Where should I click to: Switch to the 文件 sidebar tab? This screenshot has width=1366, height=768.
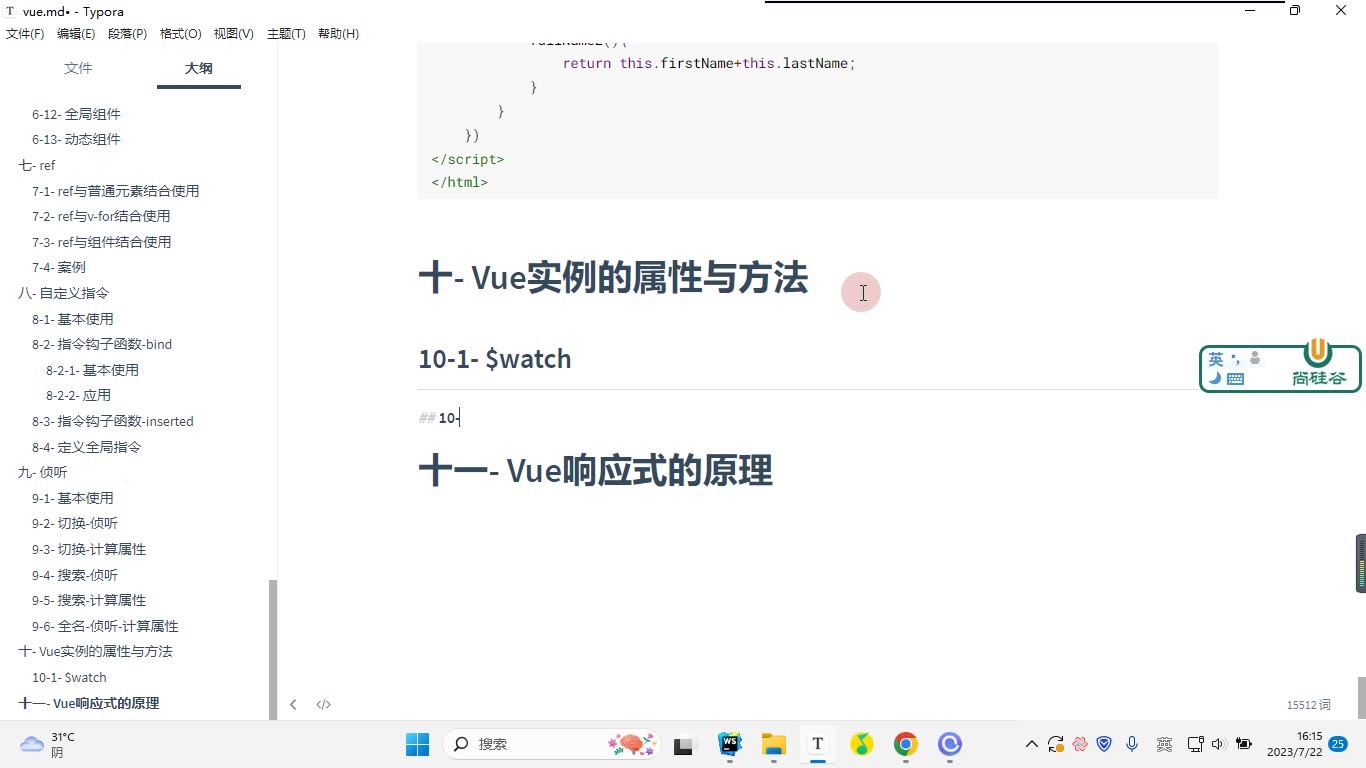pos(78,68)
